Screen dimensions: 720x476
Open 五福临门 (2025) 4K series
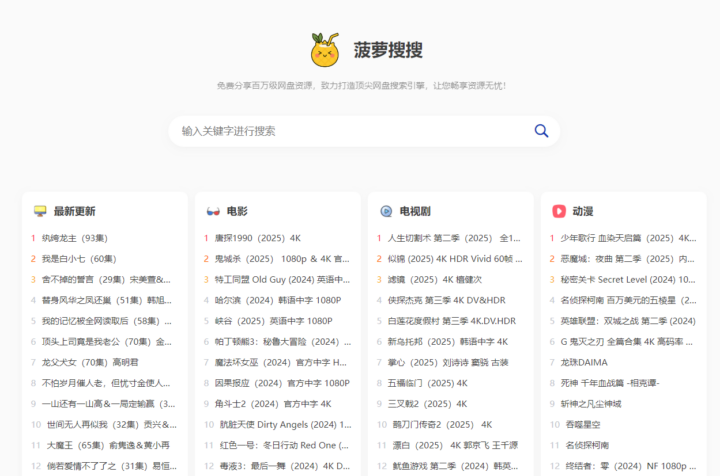tap(428, 383)
